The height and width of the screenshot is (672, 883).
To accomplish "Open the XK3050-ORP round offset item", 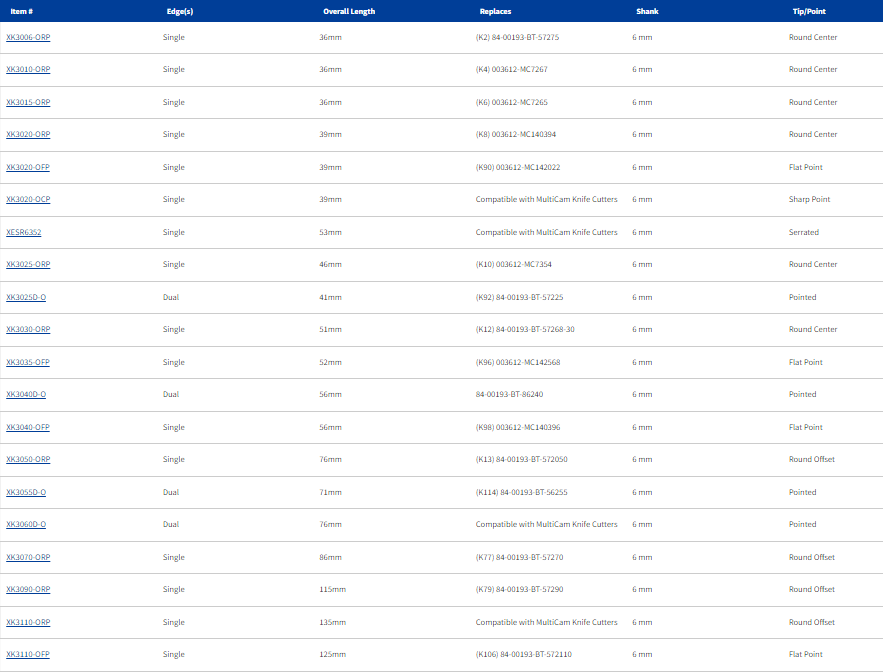I will click(28, 460).
